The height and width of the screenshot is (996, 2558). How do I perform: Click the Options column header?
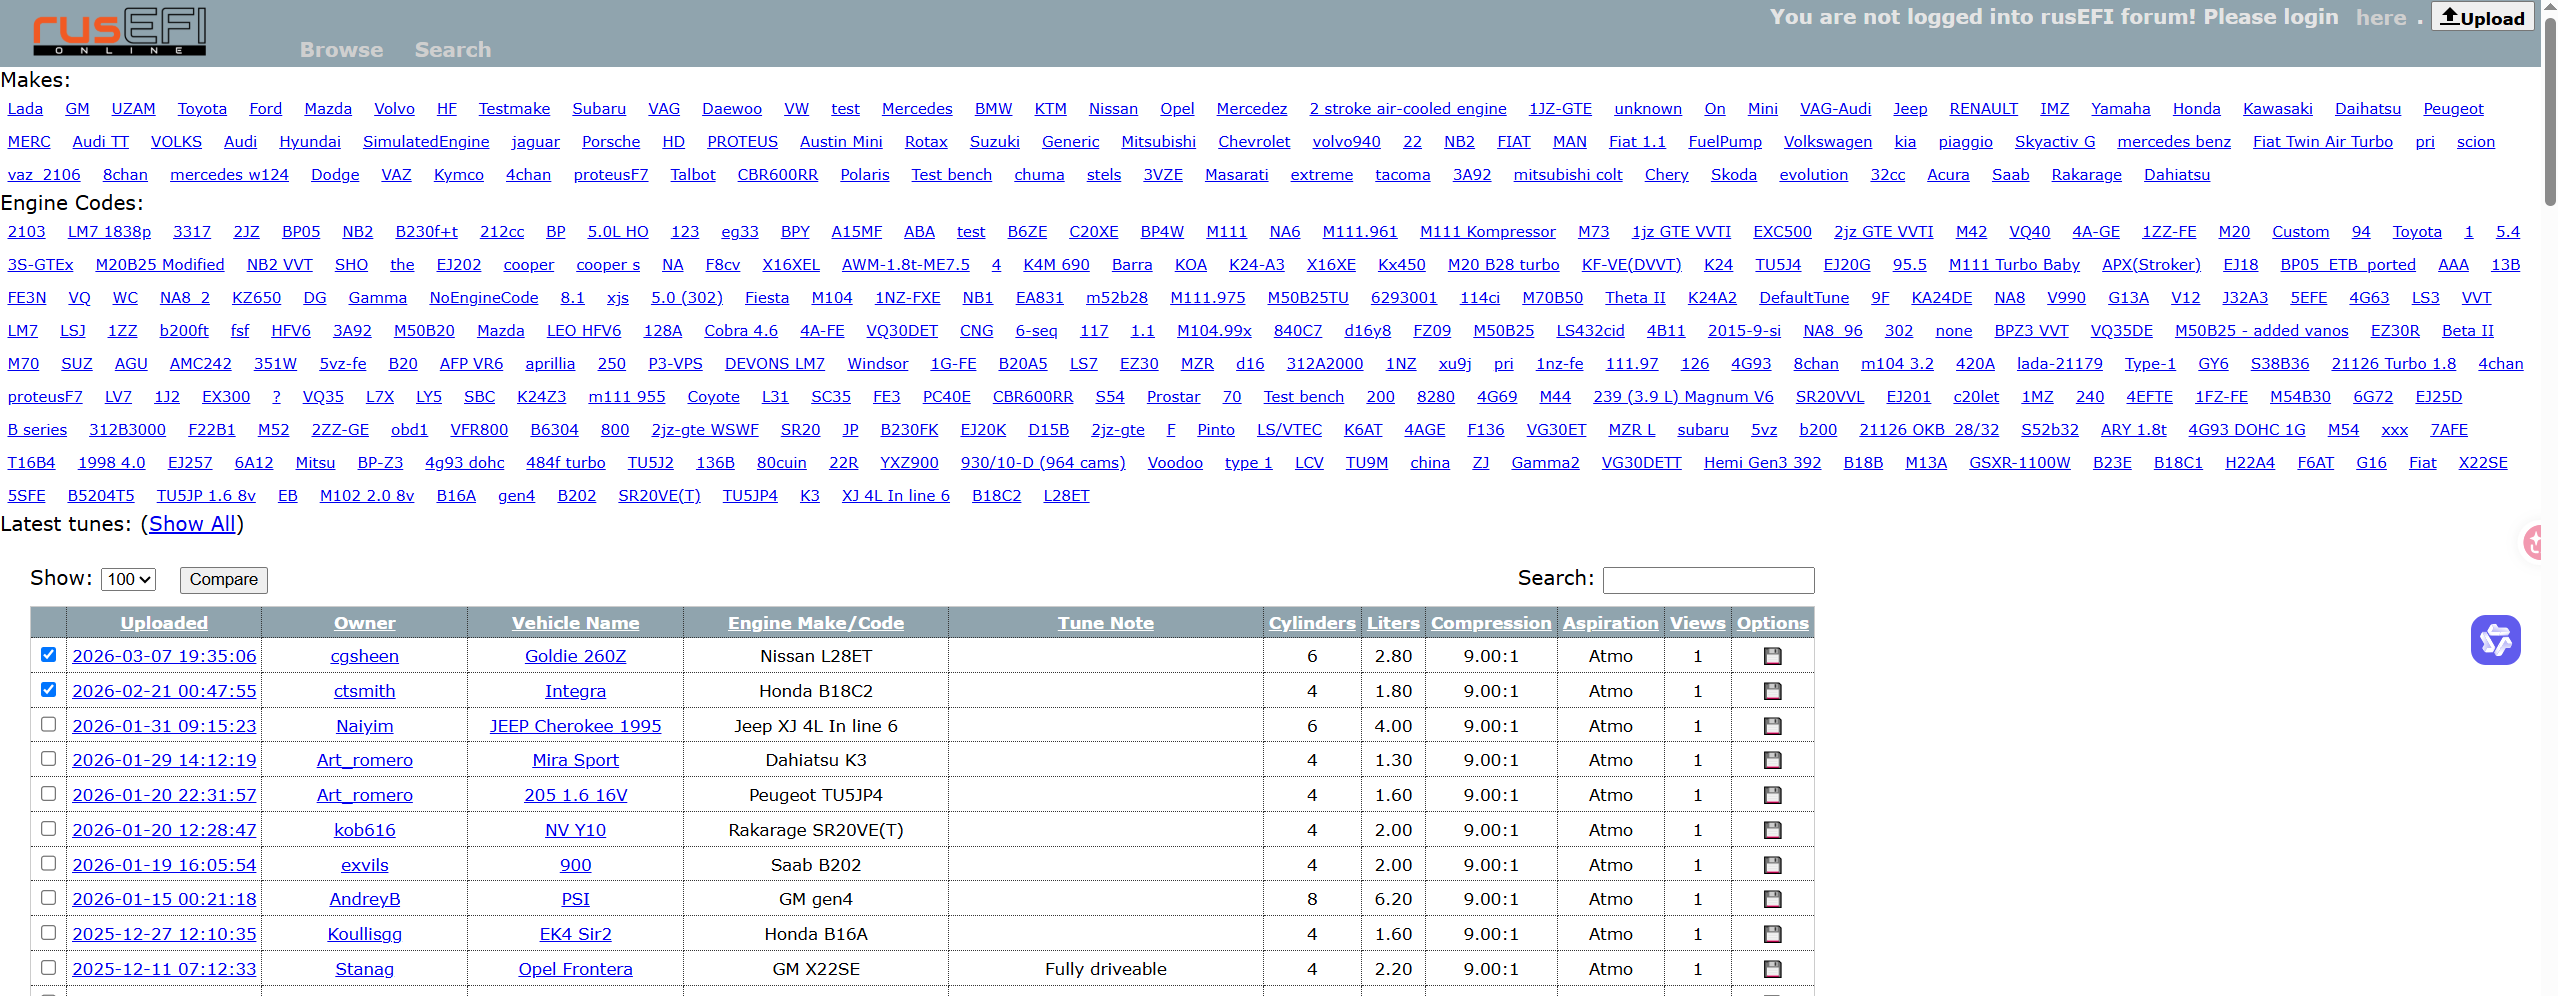click(x=1773, y=623)
